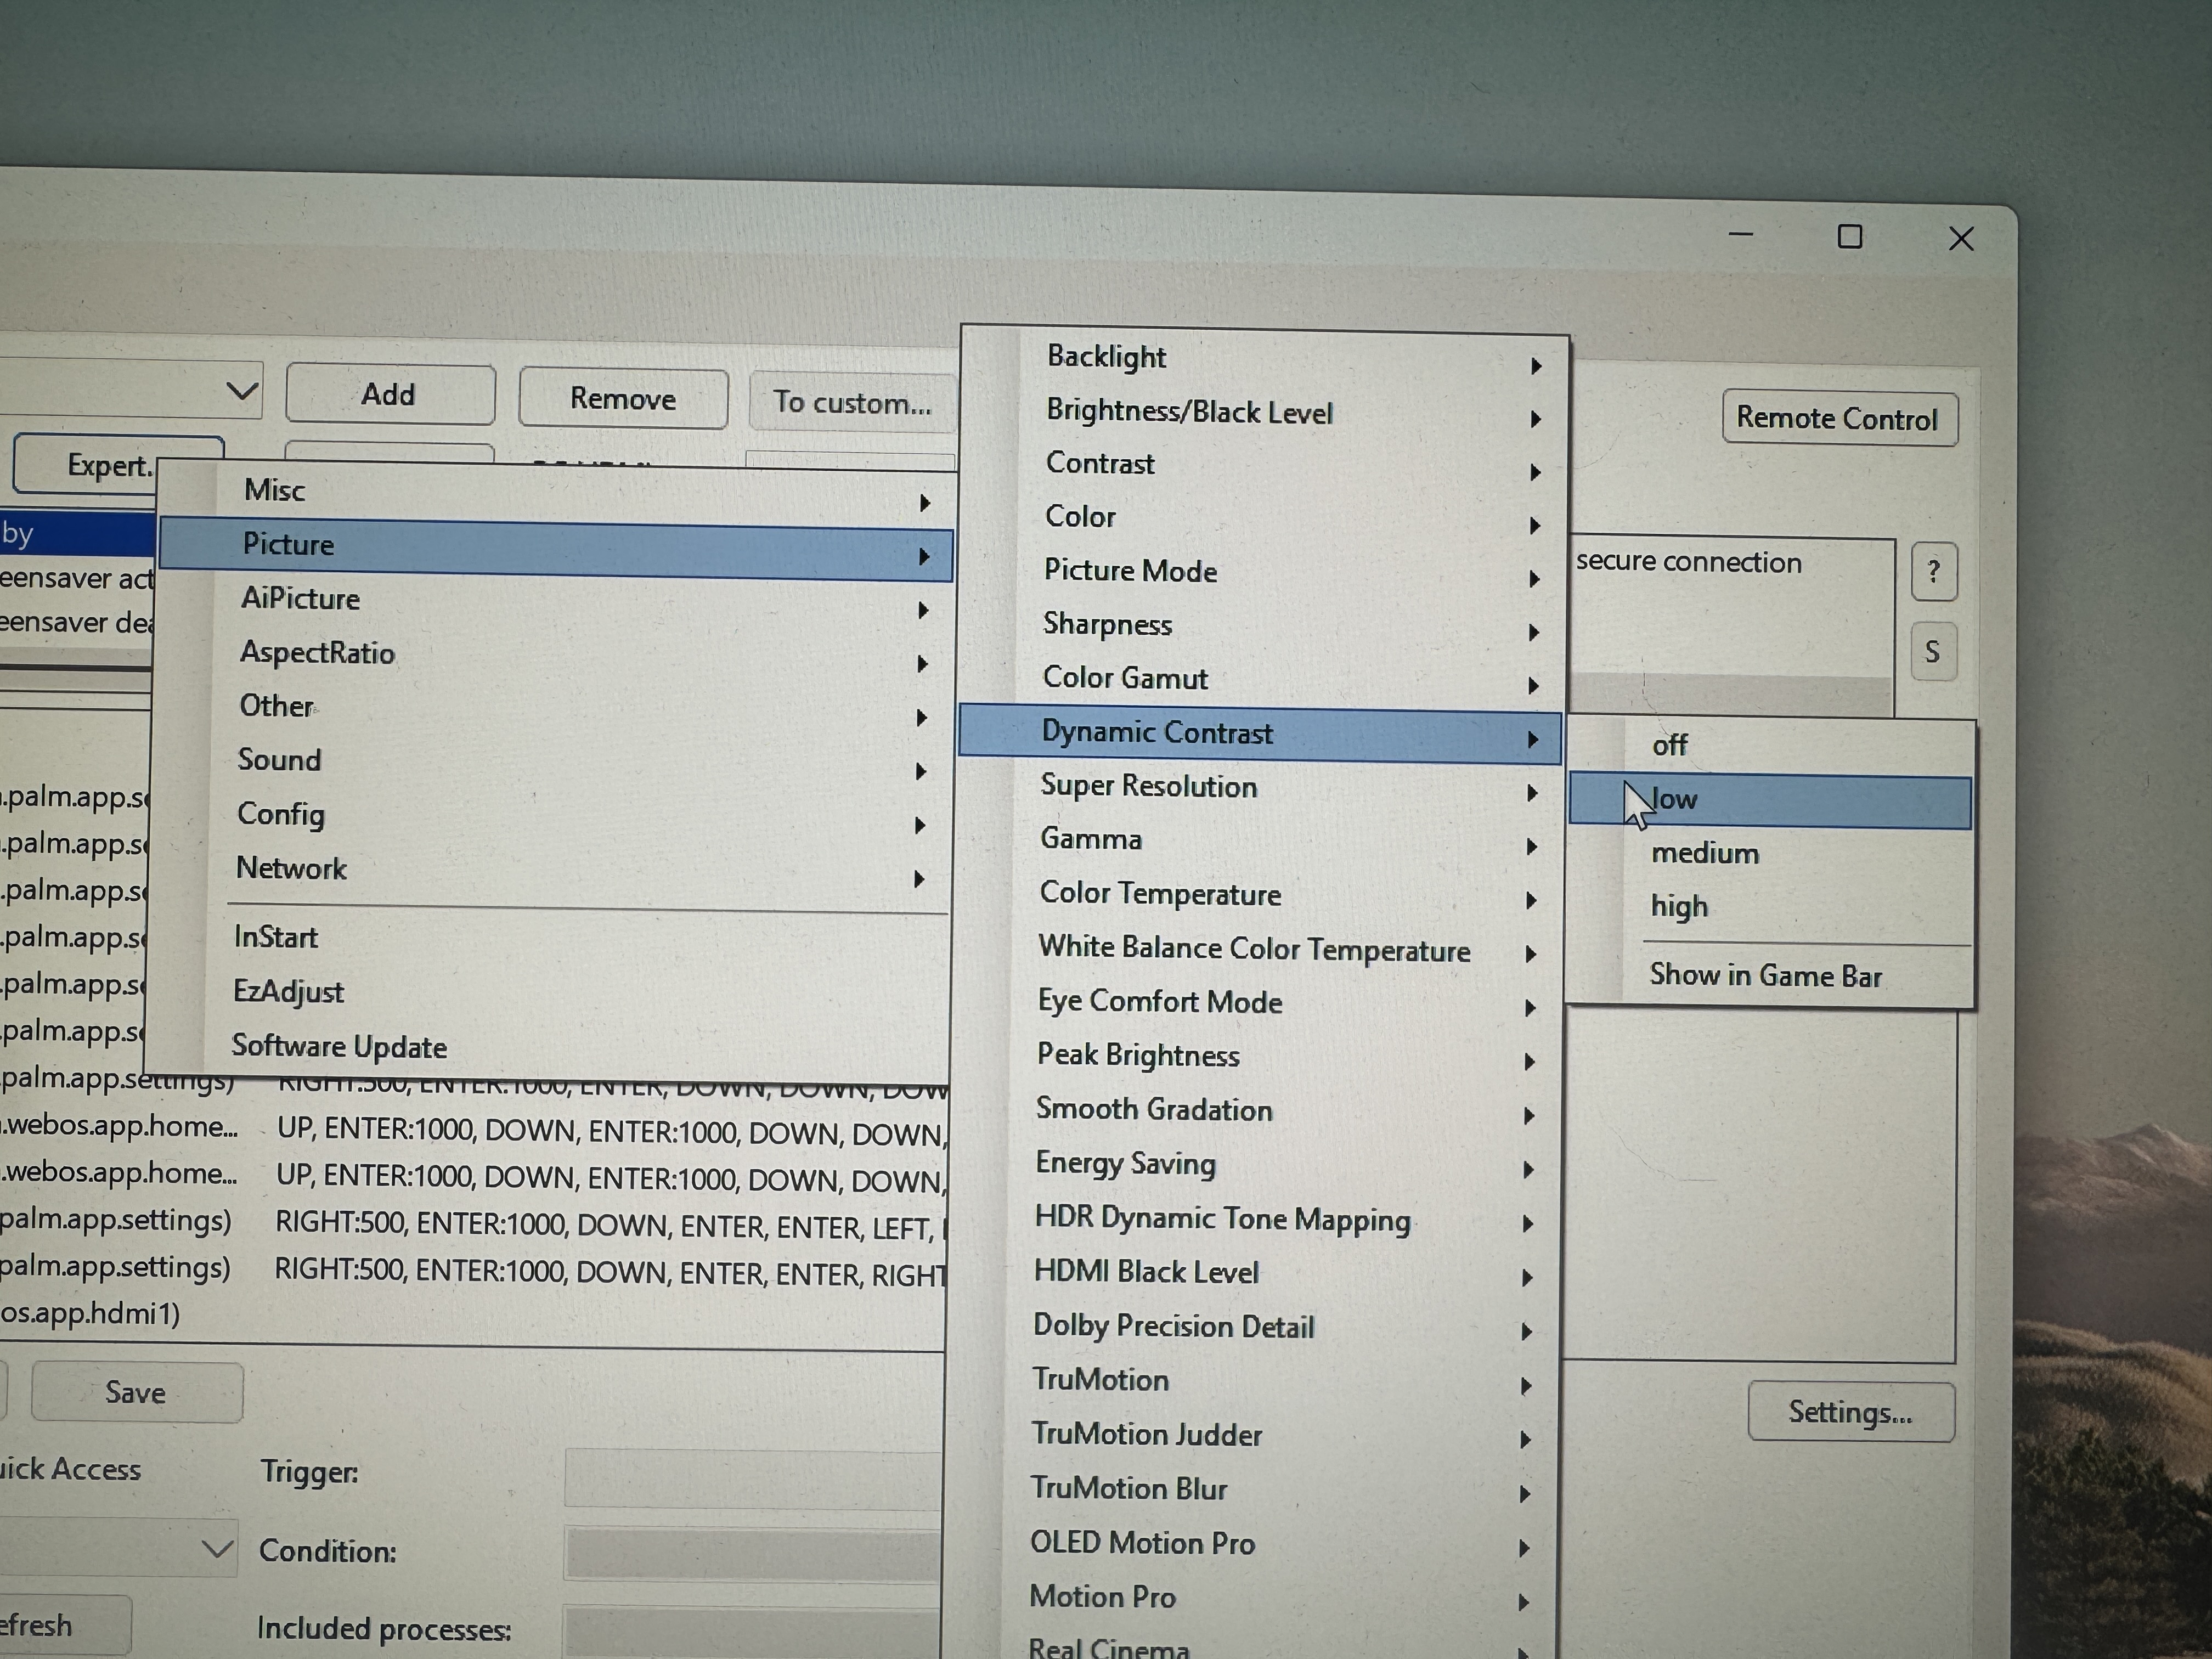Viewport: 2212px width, 1659px height.
Task: Open the AiPicture menu entry
Action: tap(300, 599)
